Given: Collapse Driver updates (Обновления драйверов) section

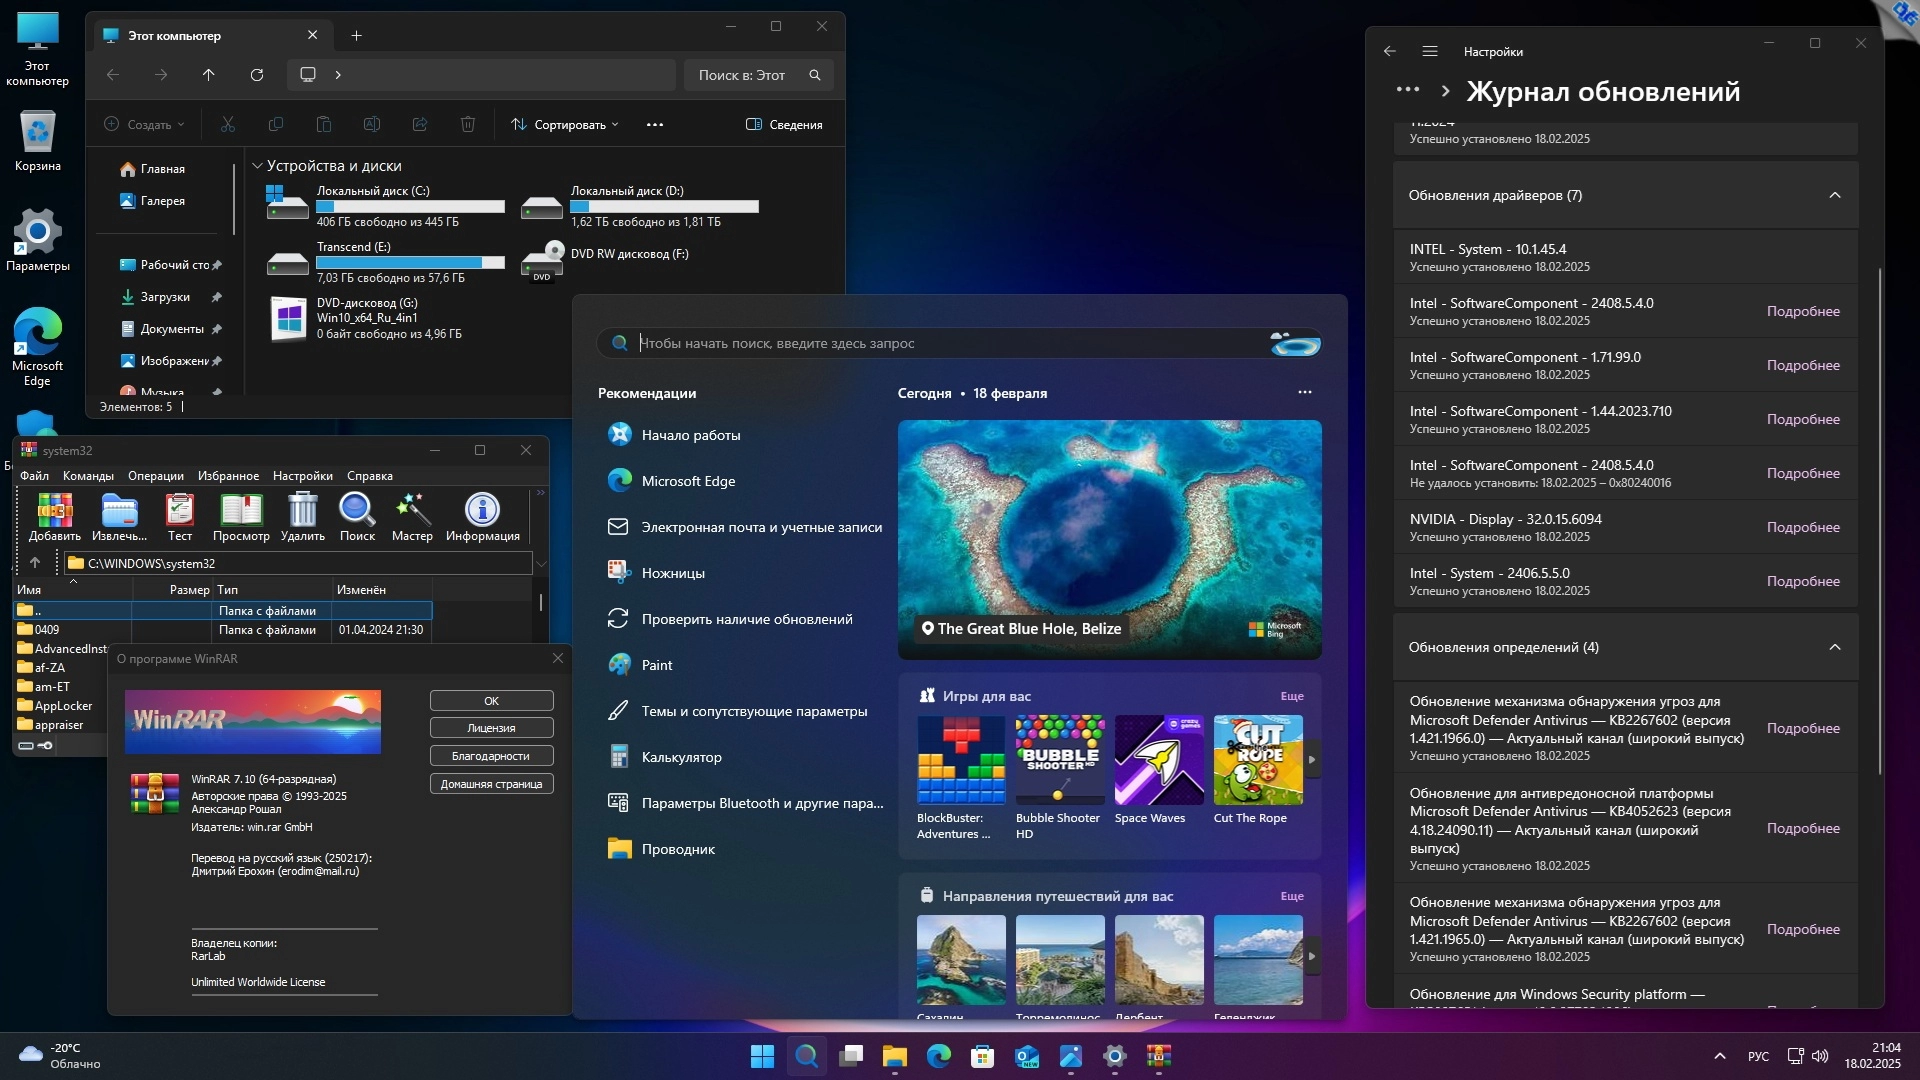Looking at the screenshot, I should point(1834,195).
